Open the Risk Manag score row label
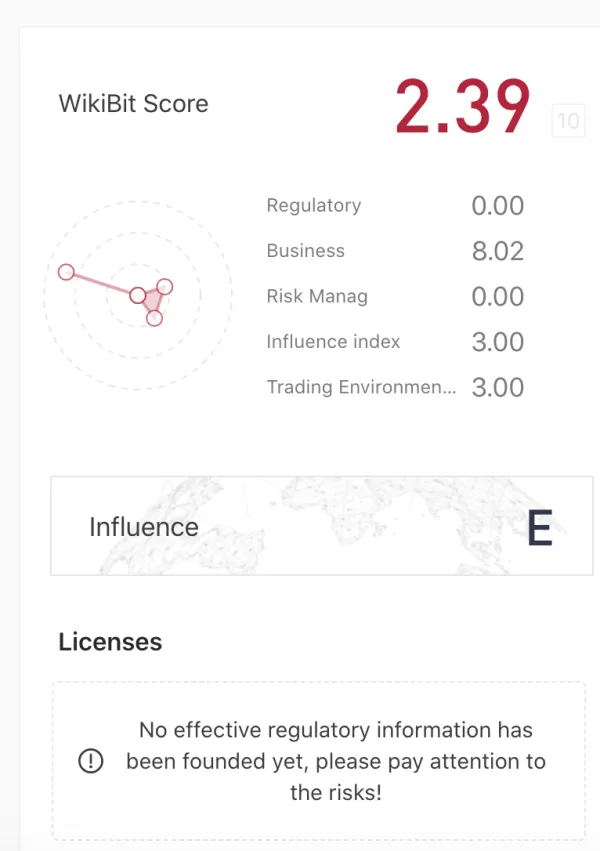 click(x=317, y=296)
